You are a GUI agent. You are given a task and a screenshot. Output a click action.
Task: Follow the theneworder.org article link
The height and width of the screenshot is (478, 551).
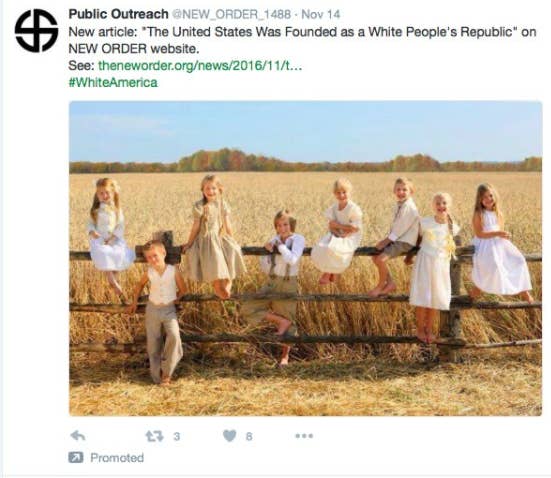click(x=200, y=65)
